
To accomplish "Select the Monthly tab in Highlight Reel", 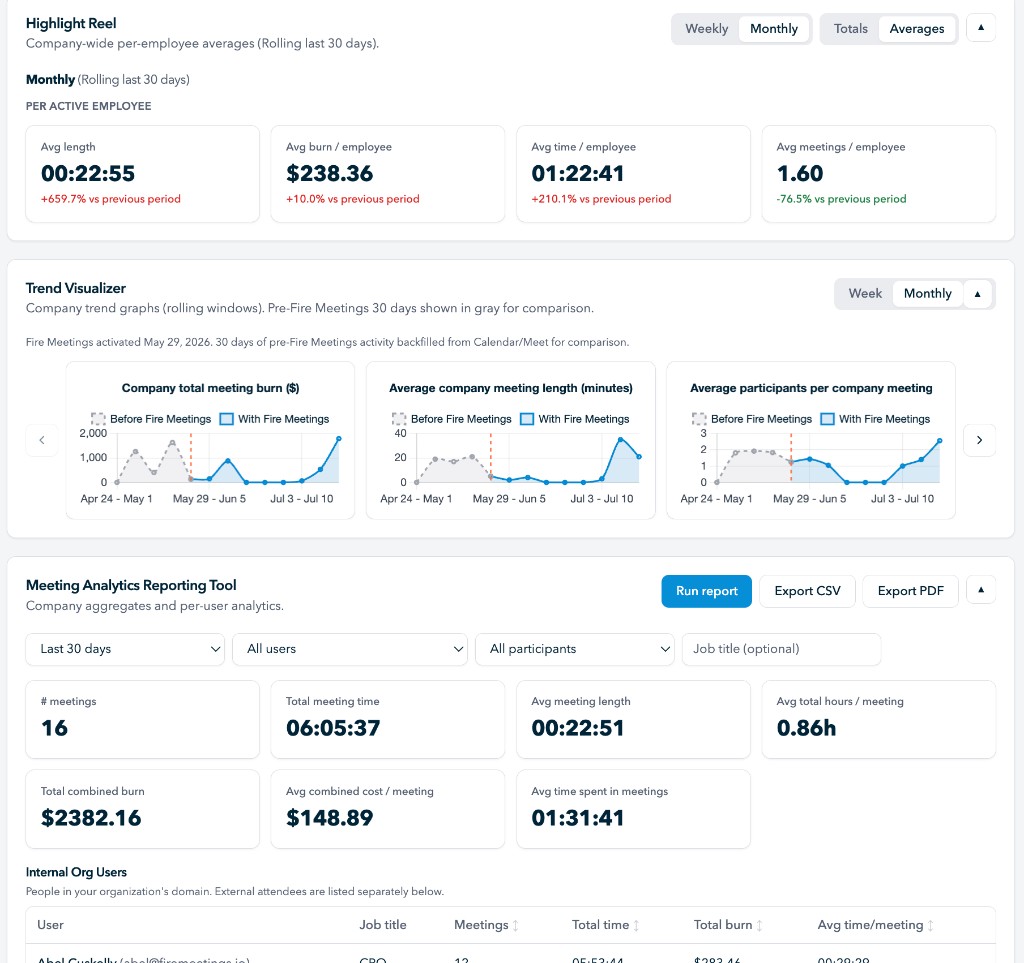I will pos(774,29).
